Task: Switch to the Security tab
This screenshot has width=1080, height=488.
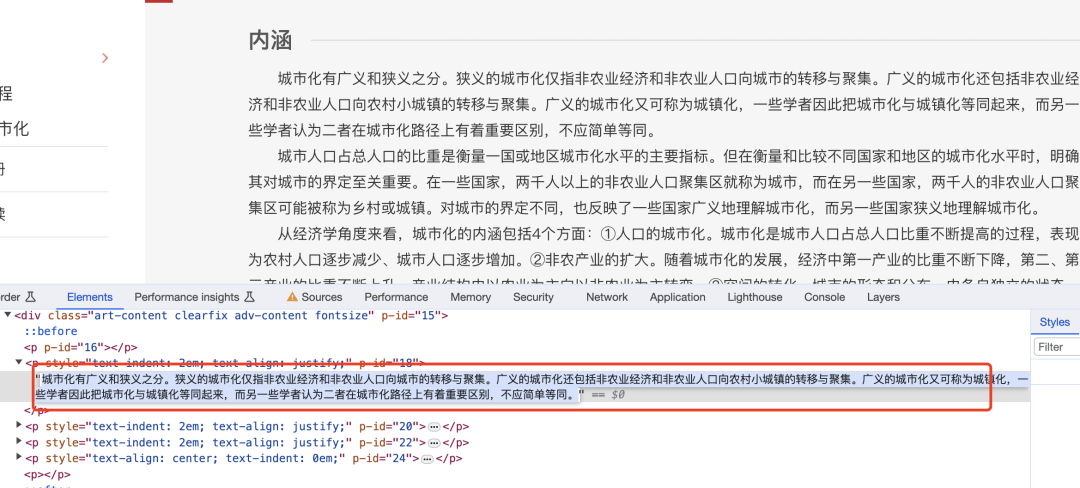Action: pos(533,297)
